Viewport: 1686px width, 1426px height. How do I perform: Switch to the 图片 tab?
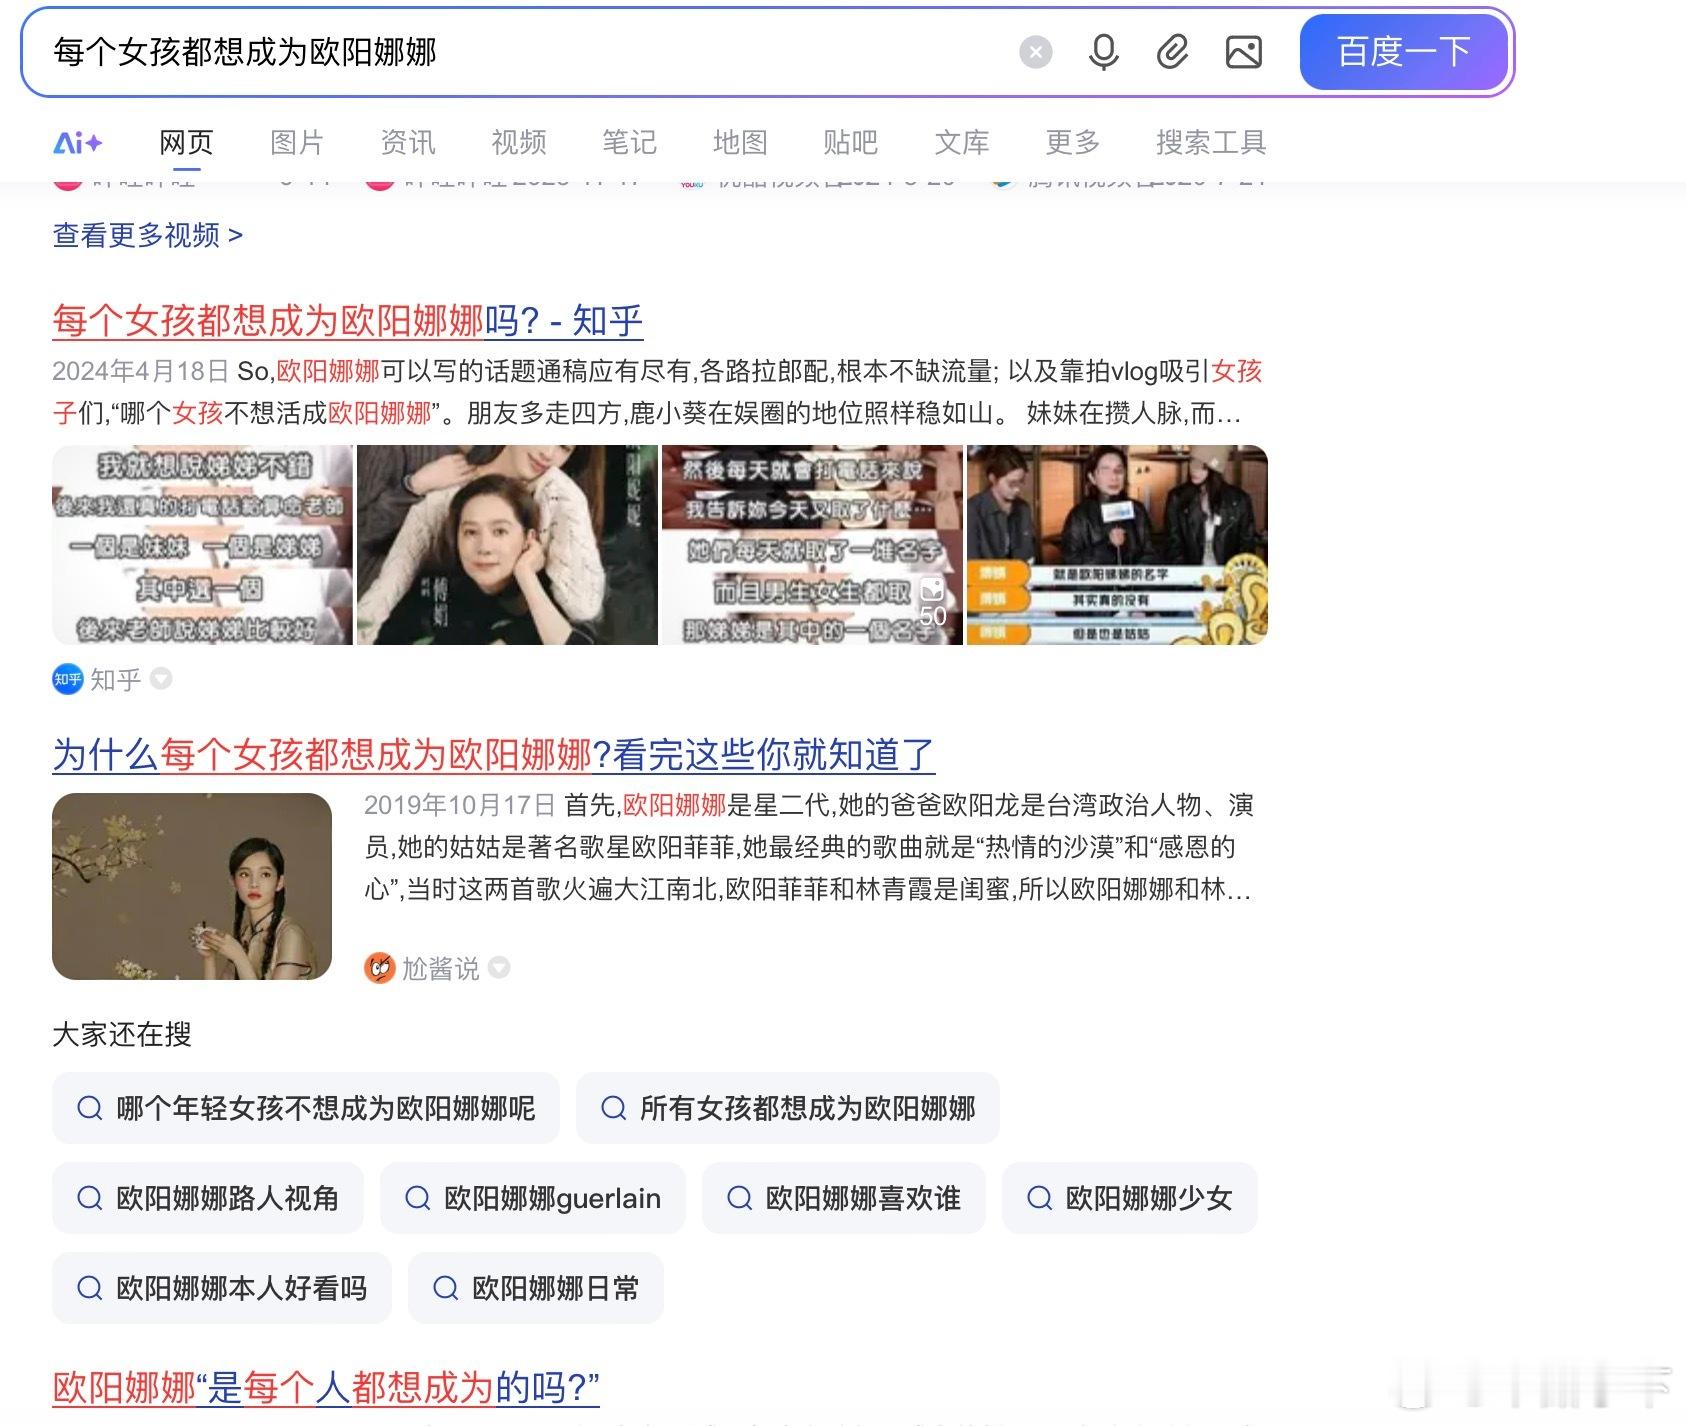[297, 143]
